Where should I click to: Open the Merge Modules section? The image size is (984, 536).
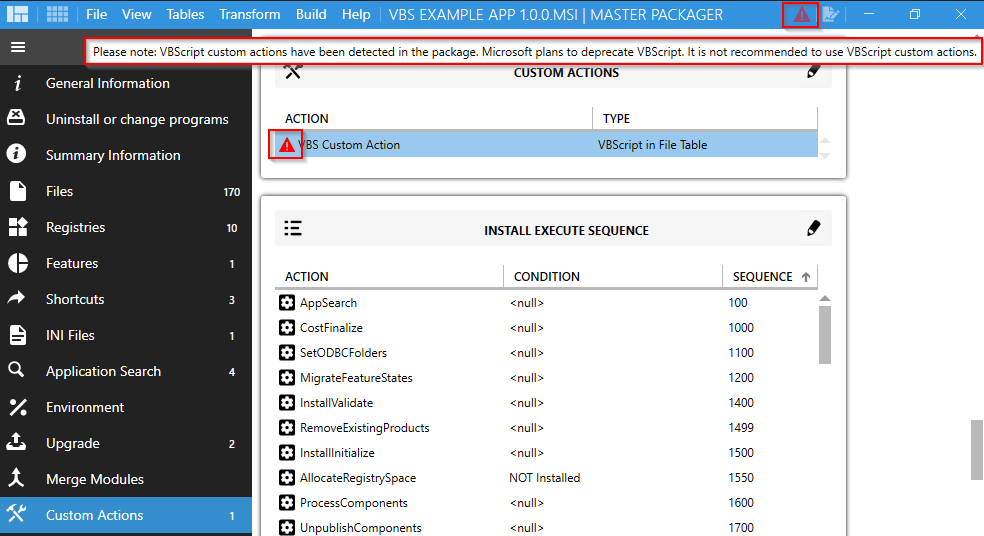[126, 479]
